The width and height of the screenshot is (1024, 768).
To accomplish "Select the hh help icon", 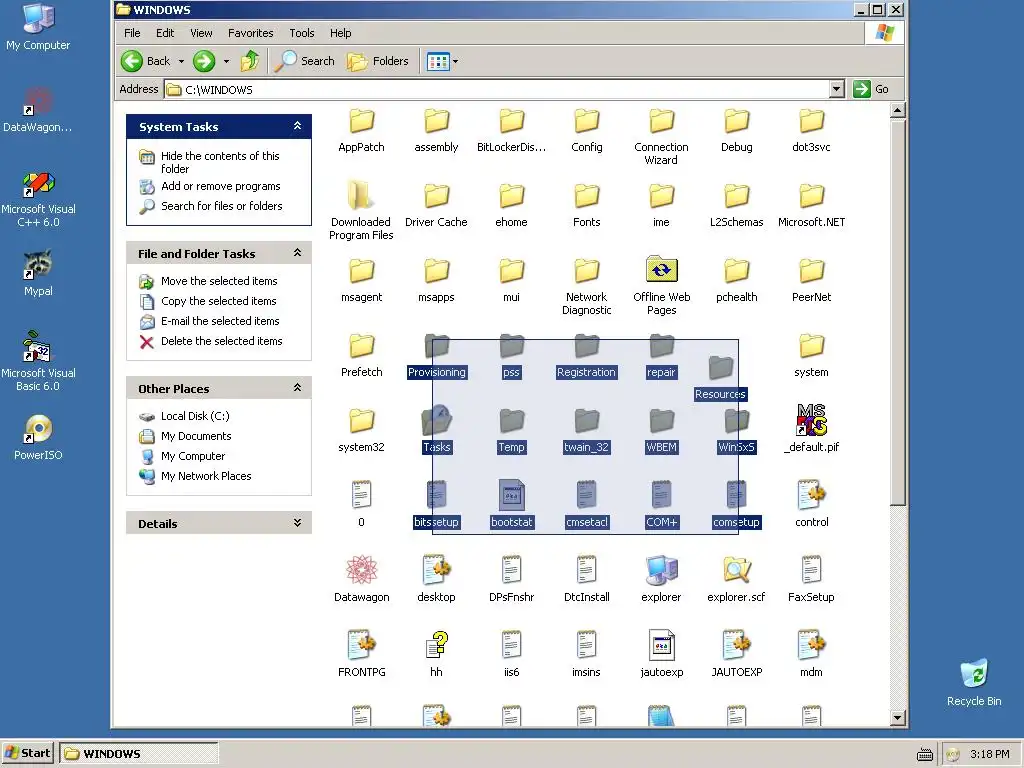I will point(436,645).
